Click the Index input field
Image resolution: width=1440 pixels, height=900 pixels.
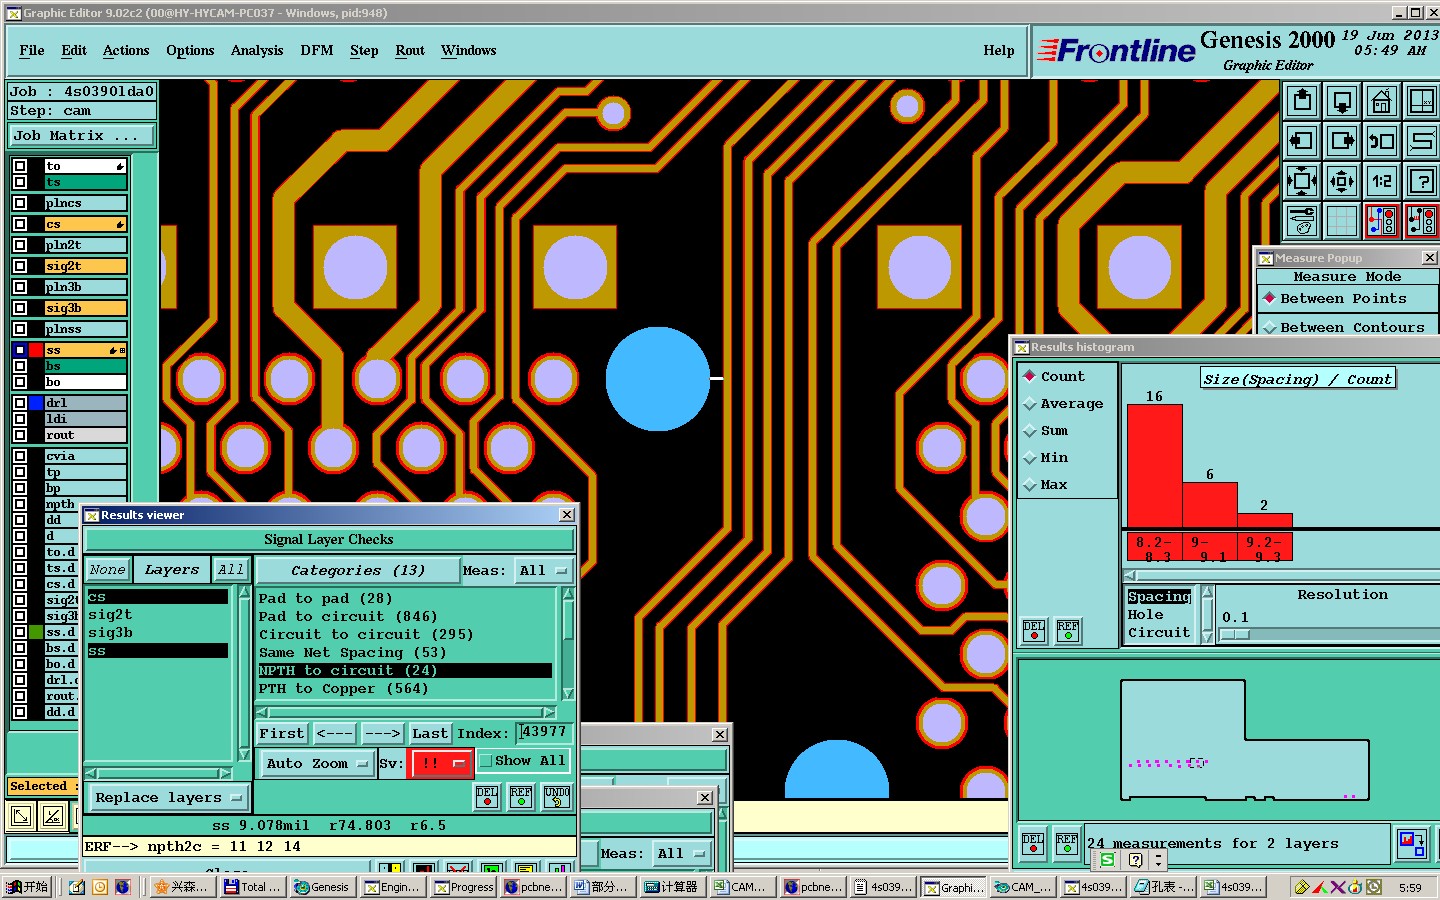[543, 732]
